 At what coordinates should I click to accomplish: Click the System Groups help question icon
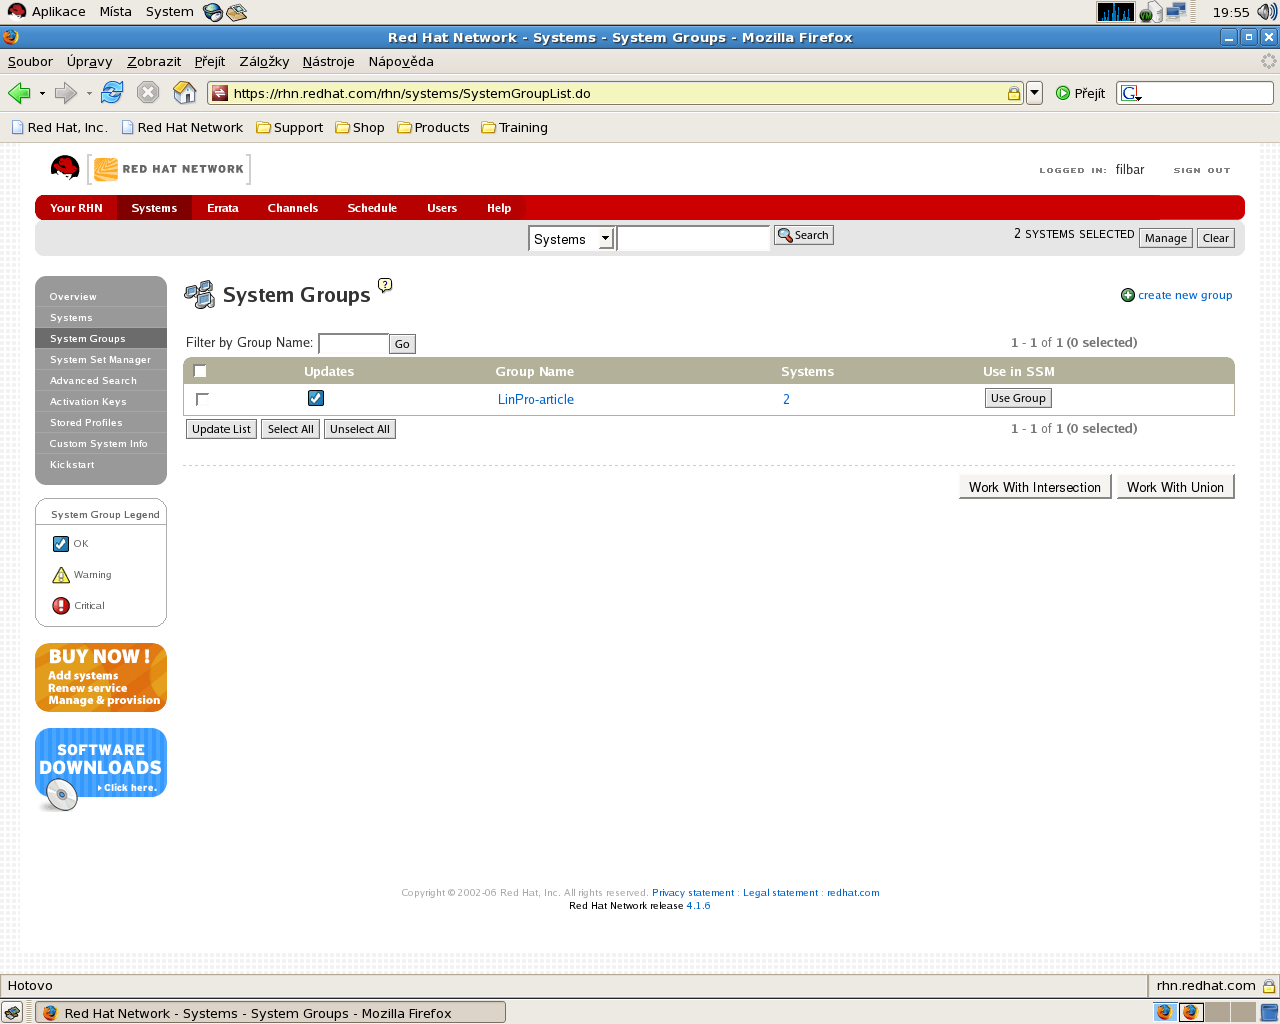(385, 285)
